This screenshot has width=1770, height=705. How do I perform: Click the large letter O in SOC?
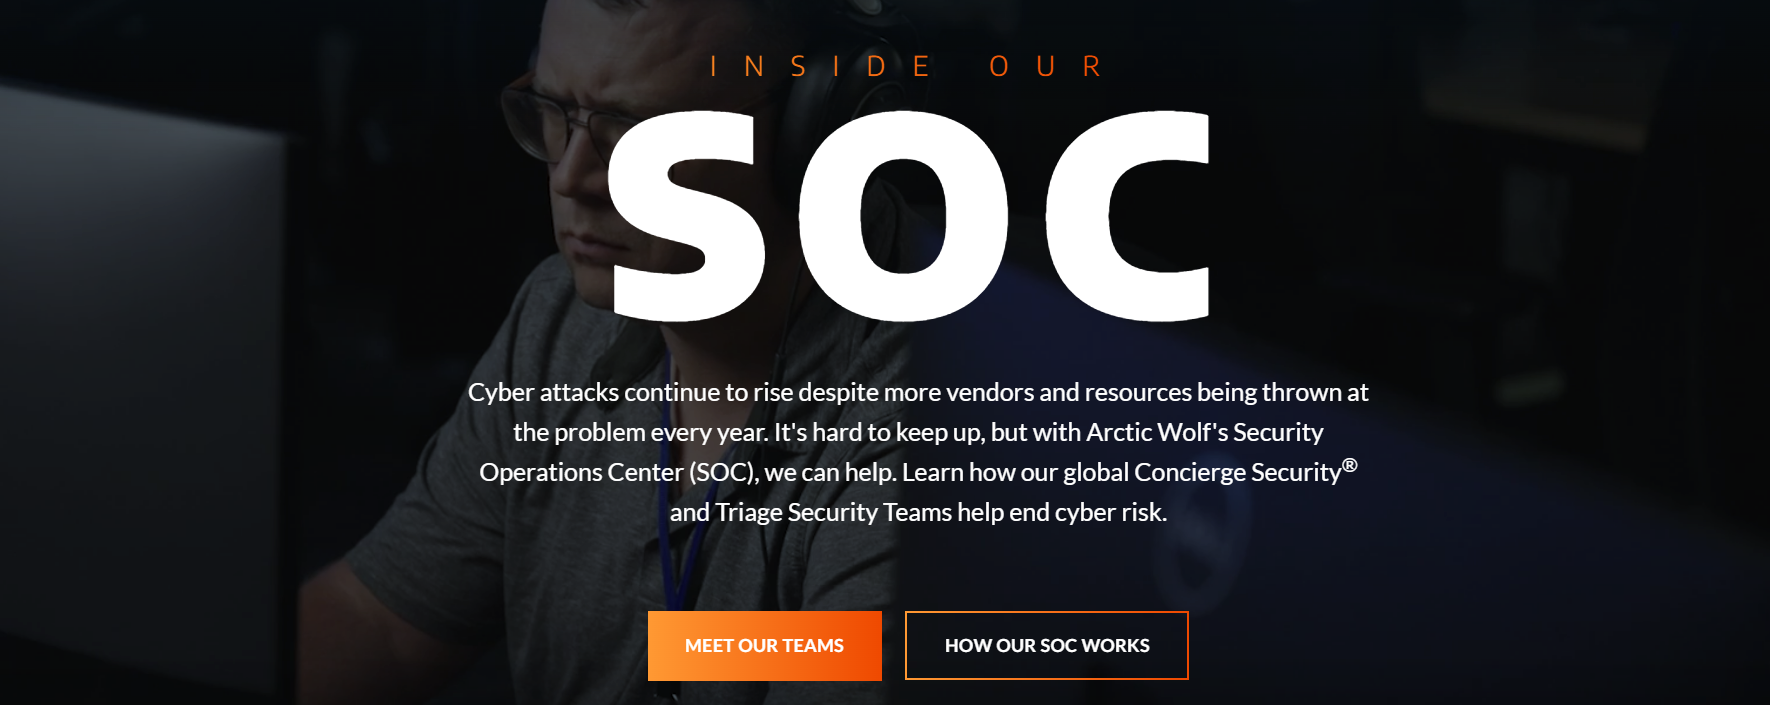(903, 216)
